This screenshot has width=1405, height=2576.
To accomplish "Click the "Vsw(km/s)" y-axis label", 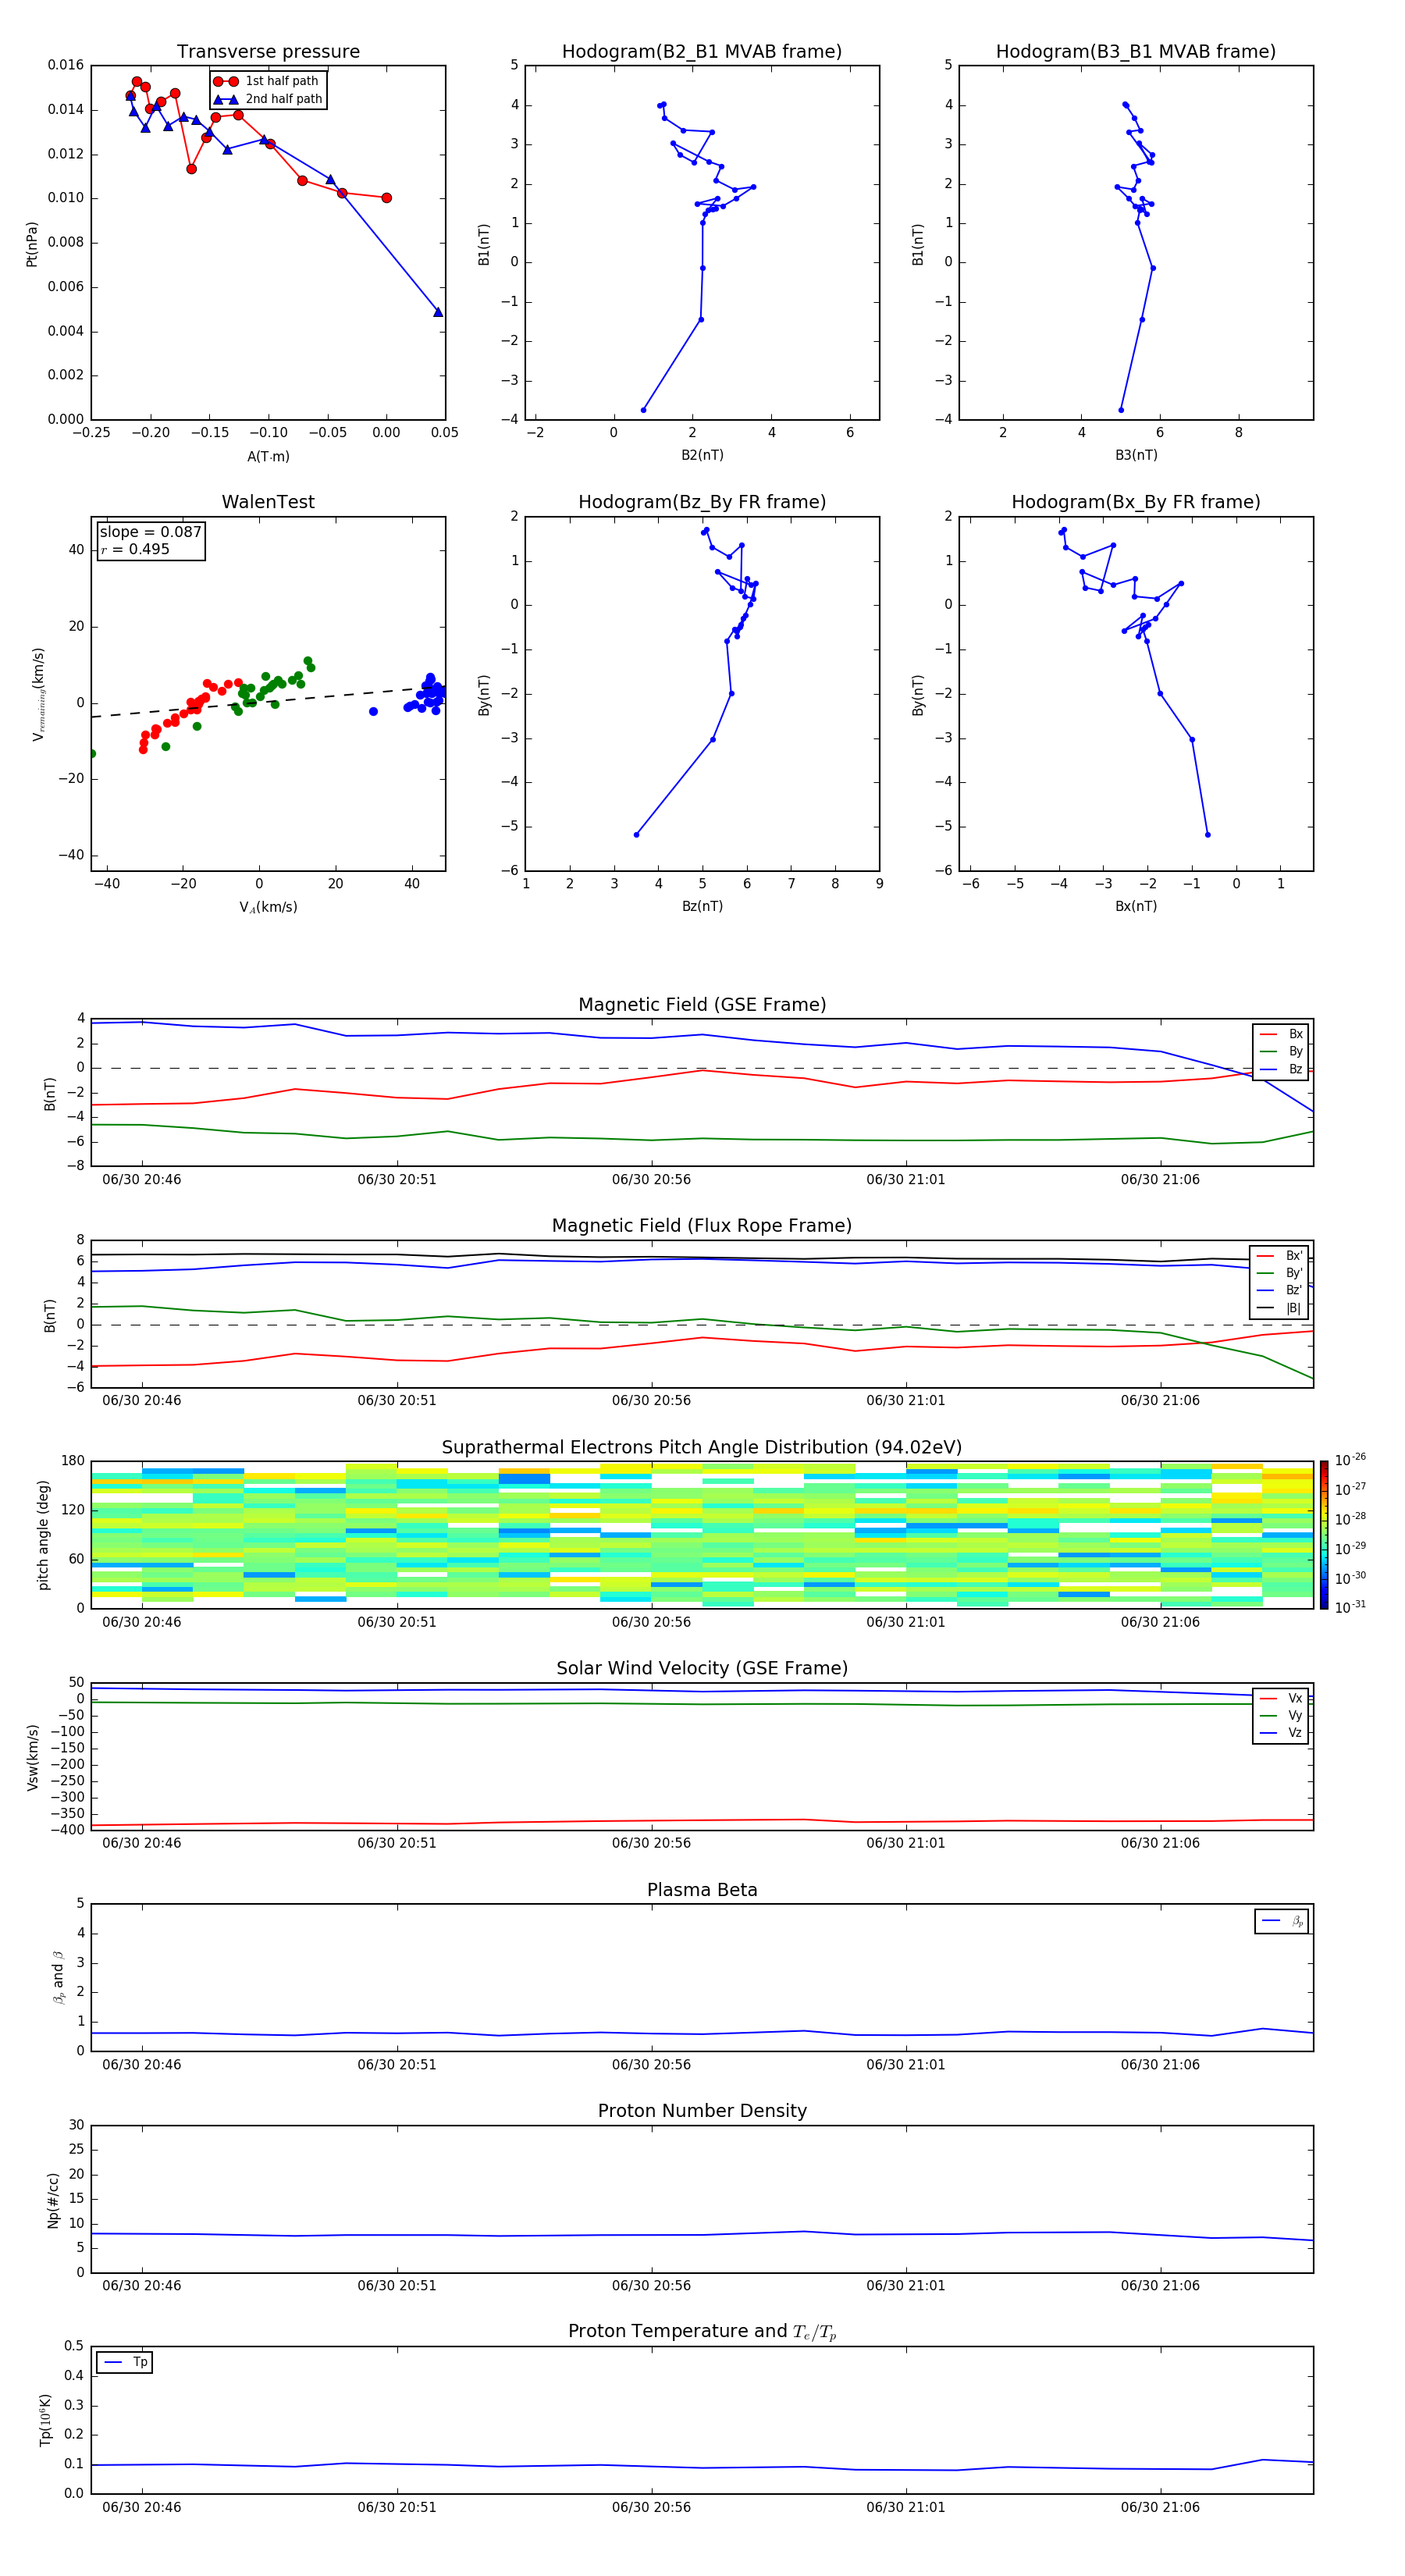I will [x=32, y=1756].
